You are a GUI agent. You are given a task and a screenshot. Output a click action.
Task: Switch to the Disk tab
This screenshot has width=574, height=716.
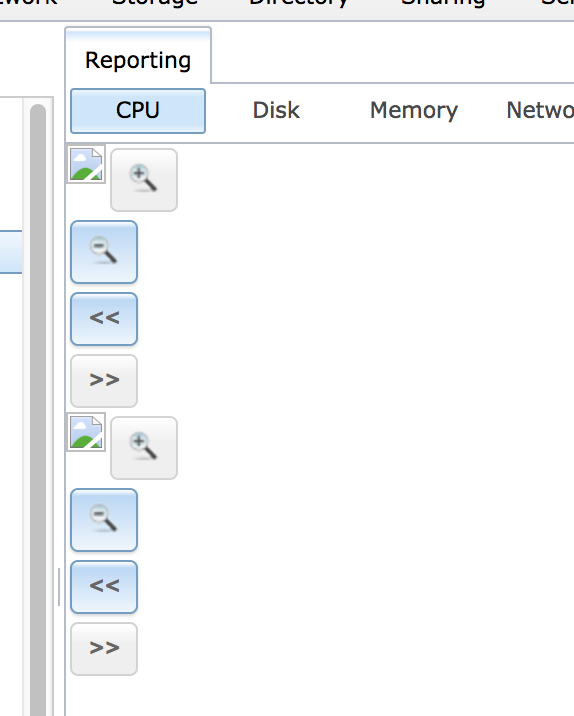(x=276, y=111)
